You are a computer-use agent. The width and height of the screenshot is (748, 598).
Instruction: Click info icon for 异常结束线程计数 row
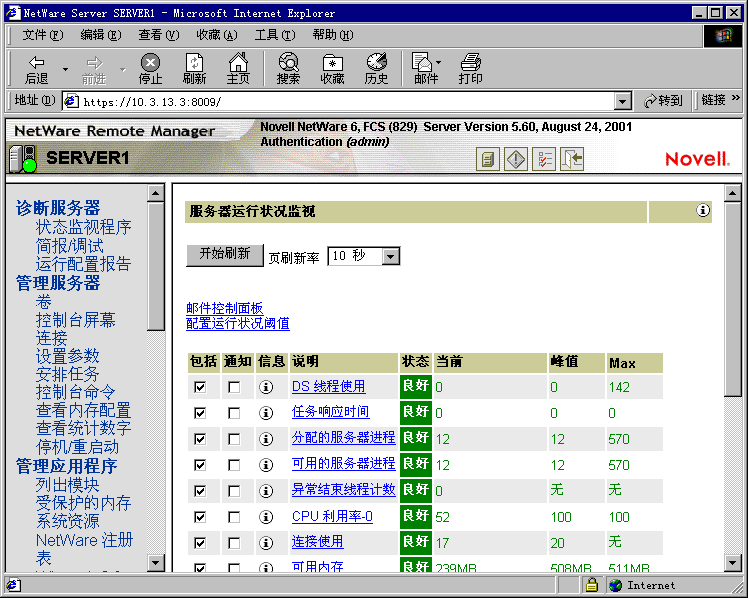pyautogui.click(x=266, y=491)
